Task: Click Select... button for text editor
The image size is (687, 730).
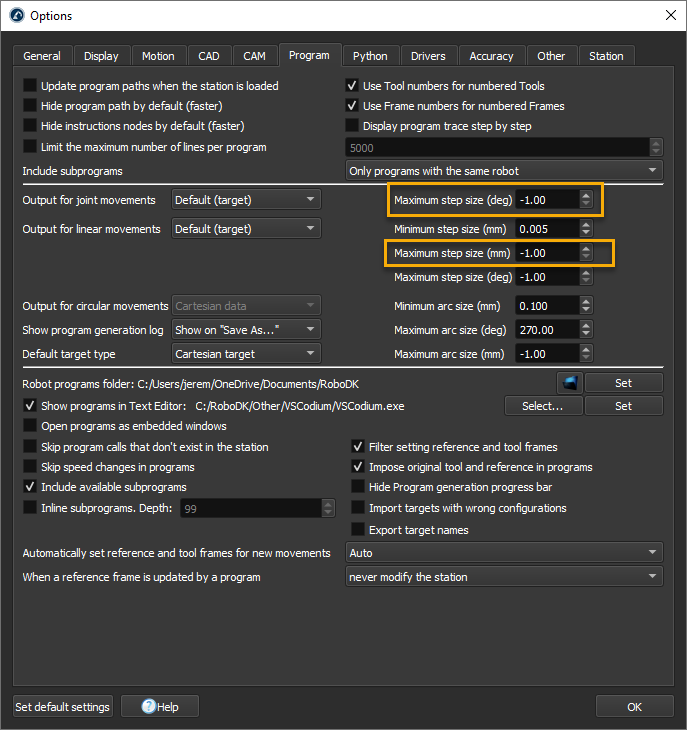Action: (543, 406)
